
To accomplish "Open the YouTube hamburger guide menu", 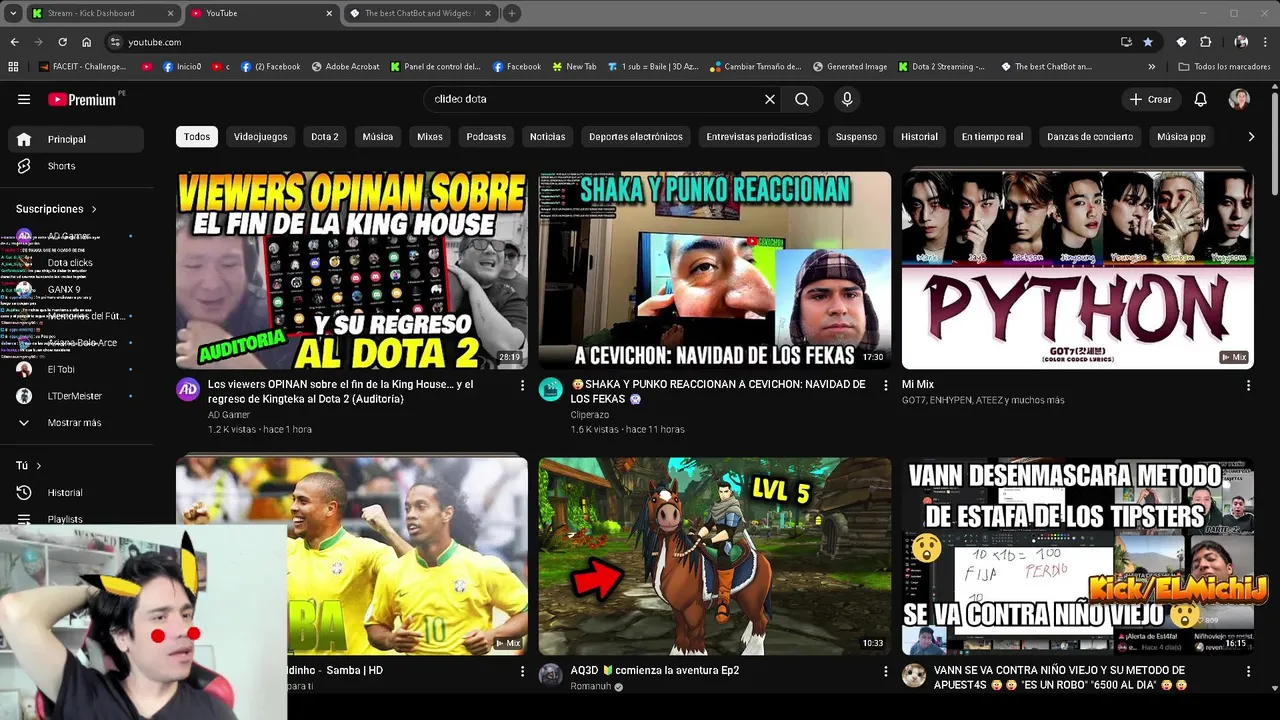I will click(24, 99).
